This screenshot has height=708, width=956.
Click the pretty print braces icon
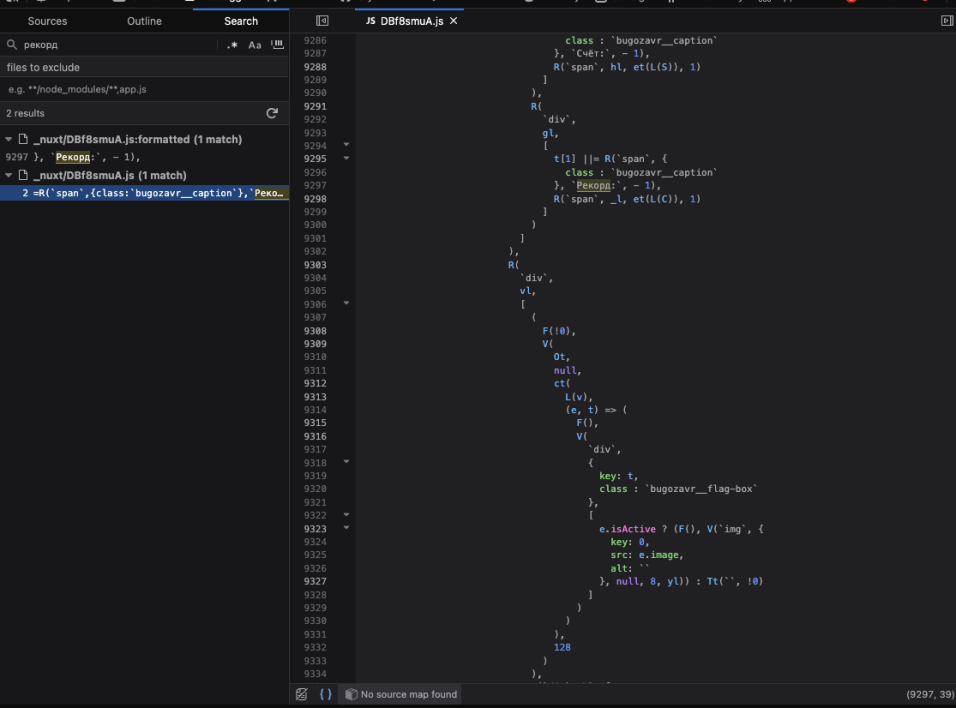(x=326, y=694)
